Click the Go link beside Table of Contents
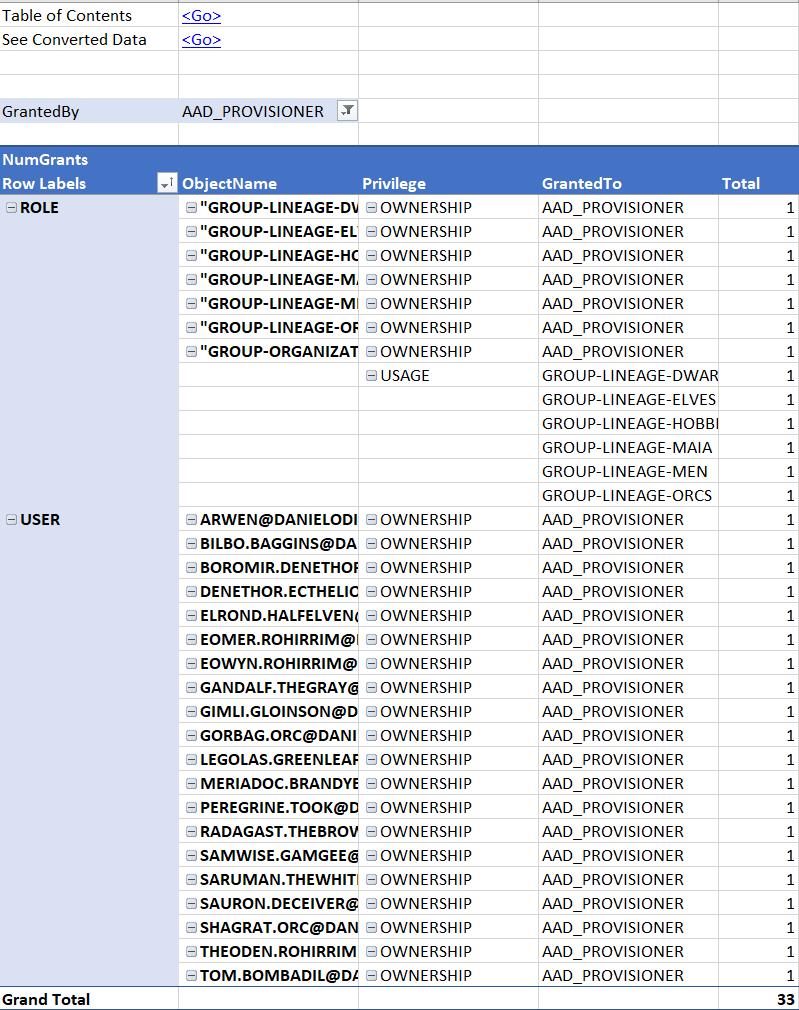 click(x=201, y=16)
